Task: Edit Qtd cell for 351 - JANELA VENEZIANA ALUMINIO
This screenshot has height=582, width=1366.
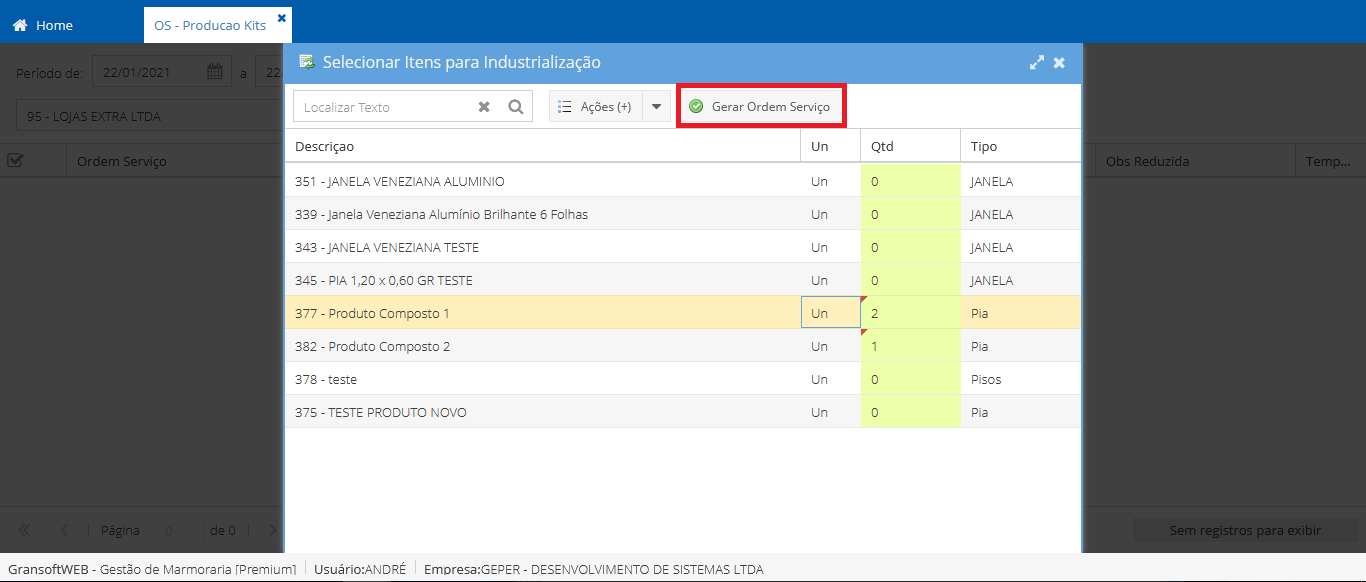Action: click(910, 181)
